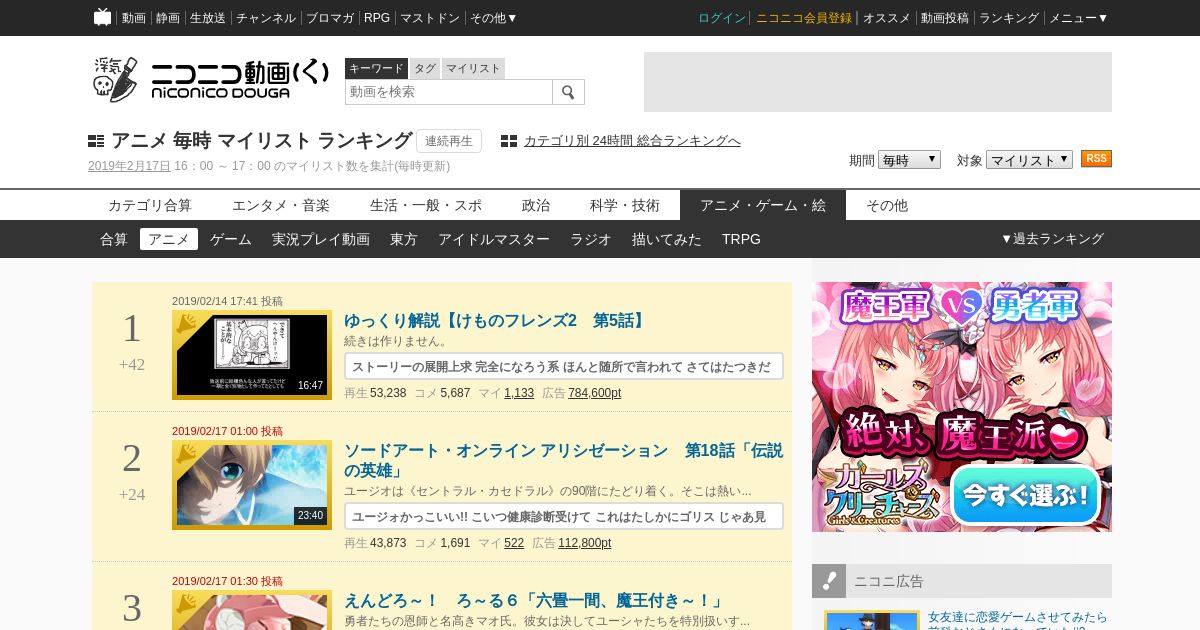Select the マイリスト search tab
This screenshot has width=1200, height=630.
tap(473, 68)
